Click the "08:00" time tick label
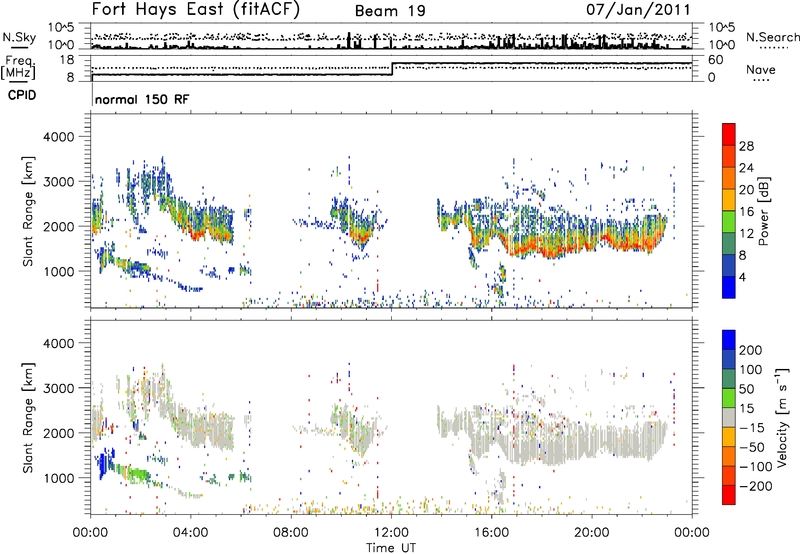The width and height of the screenshot is (800, 554). (291, 533)
